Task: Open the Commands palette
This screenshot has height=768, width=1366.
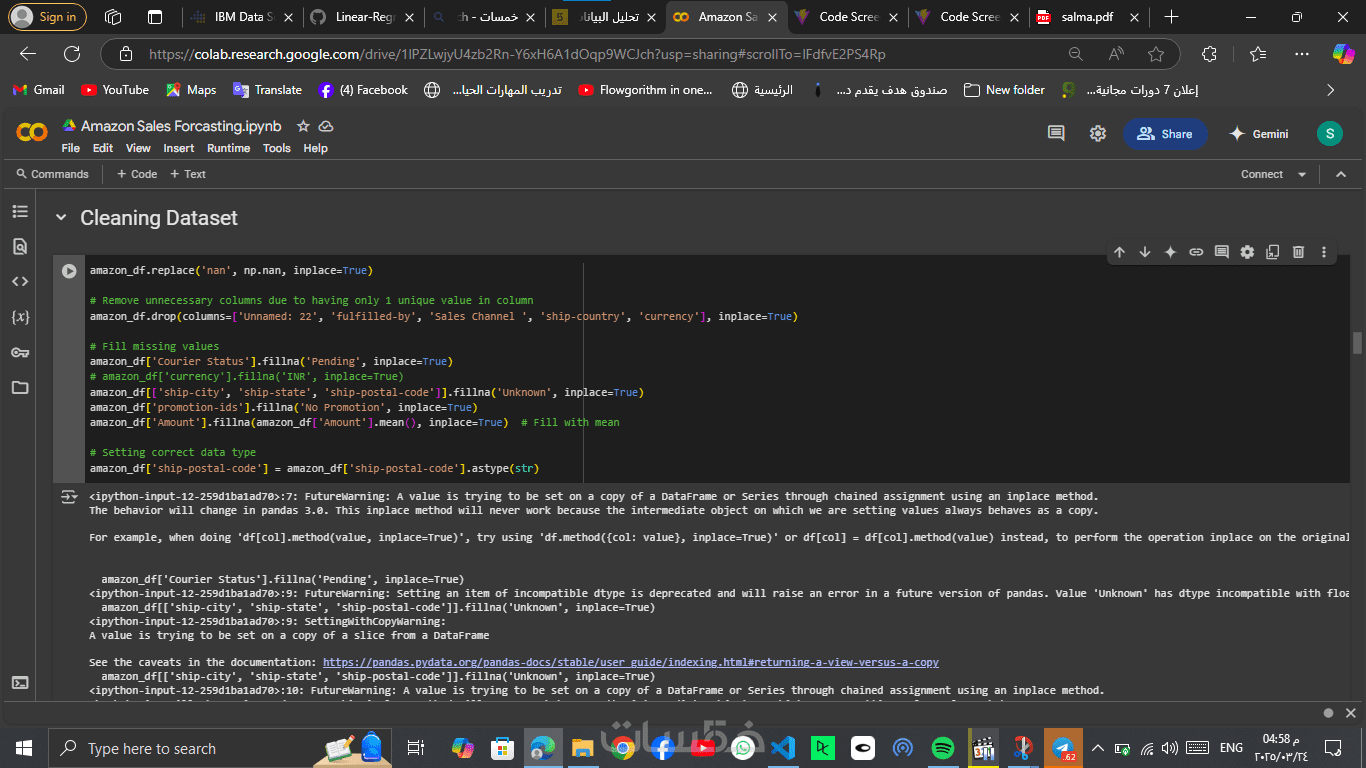Action: [x=52, y=174]
